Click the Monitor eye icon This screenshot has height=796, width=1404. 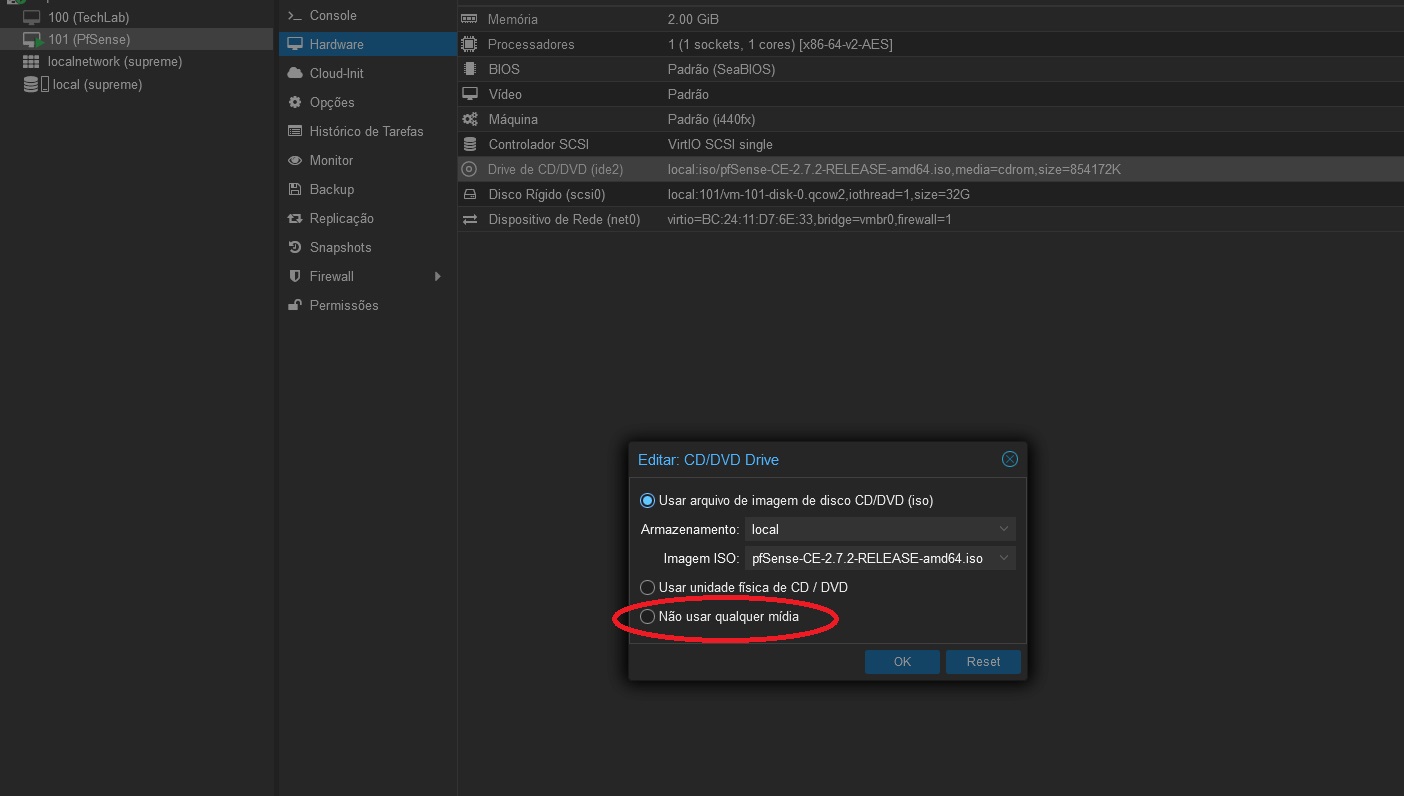[x=295, y=160]
